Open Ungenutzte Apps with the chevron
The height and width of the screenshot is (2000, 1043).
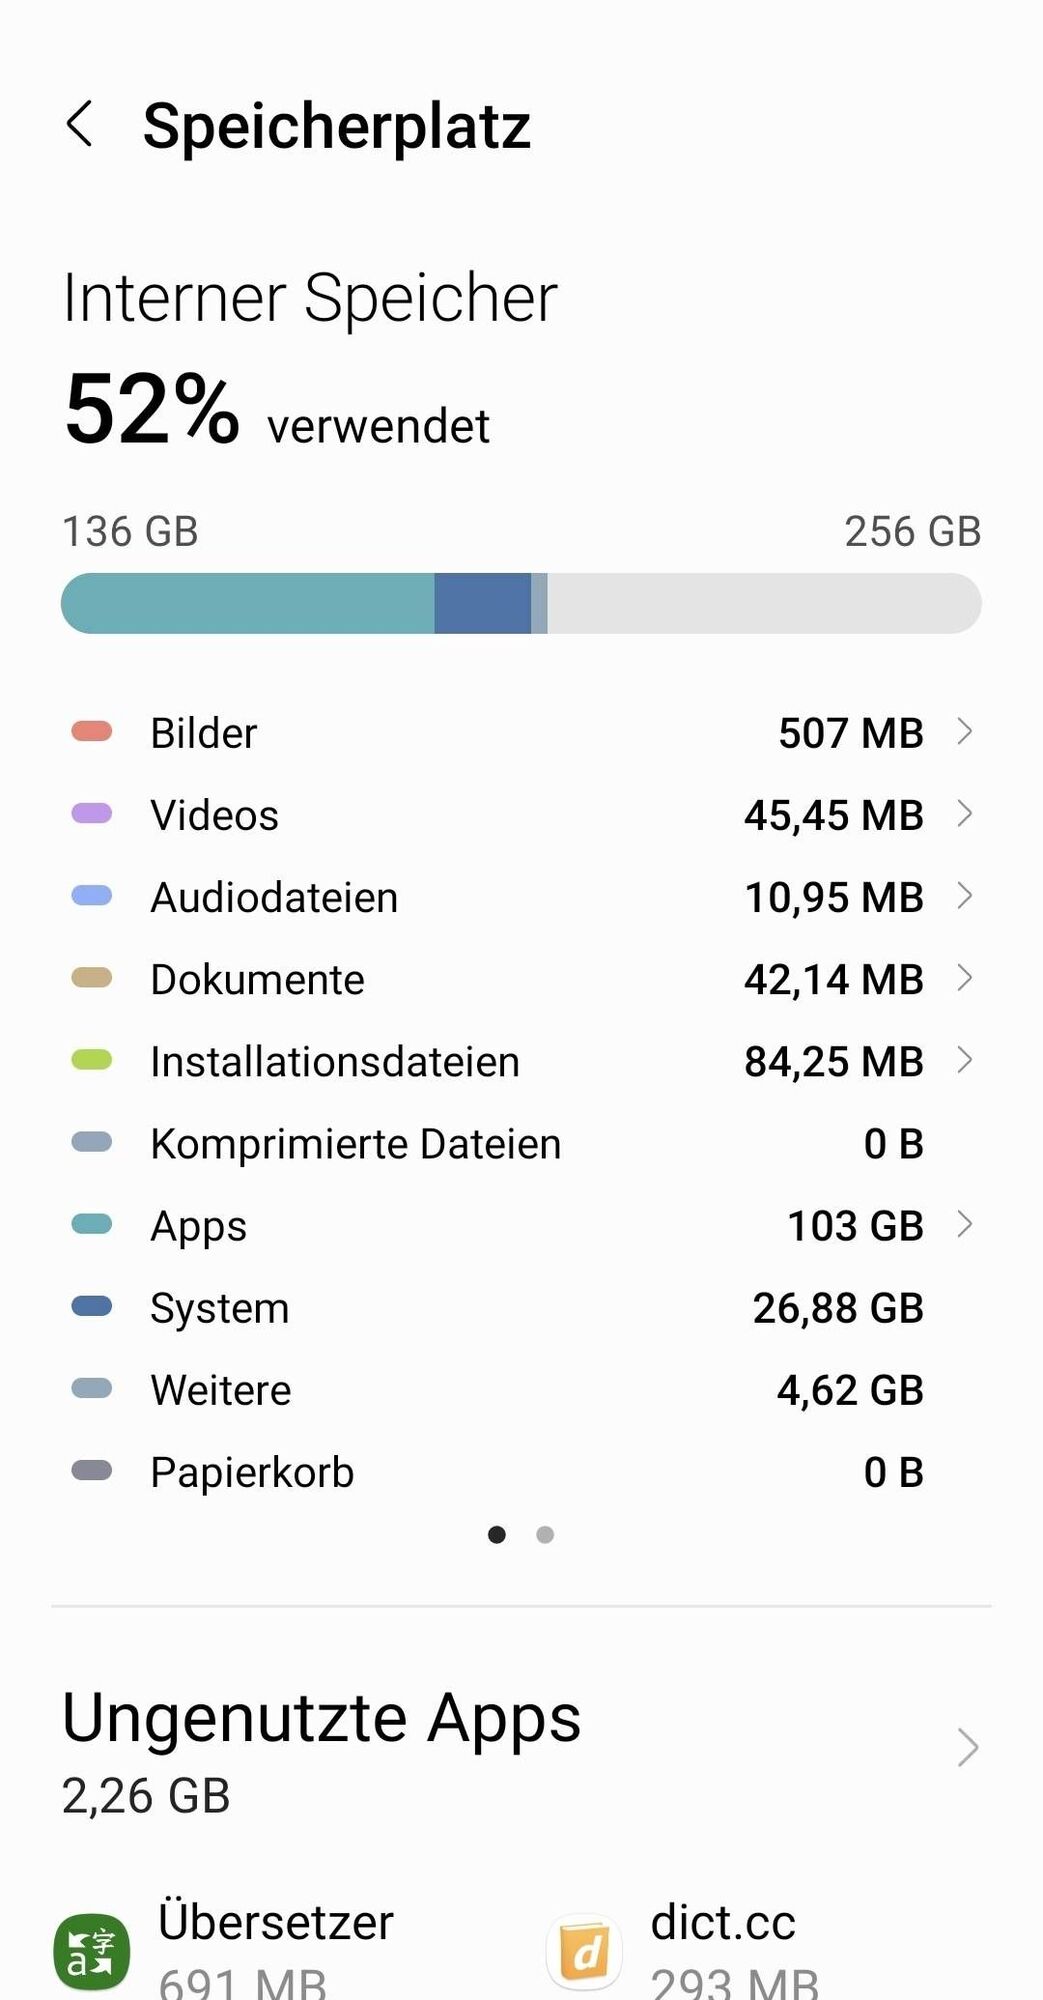coord(967,1747)
